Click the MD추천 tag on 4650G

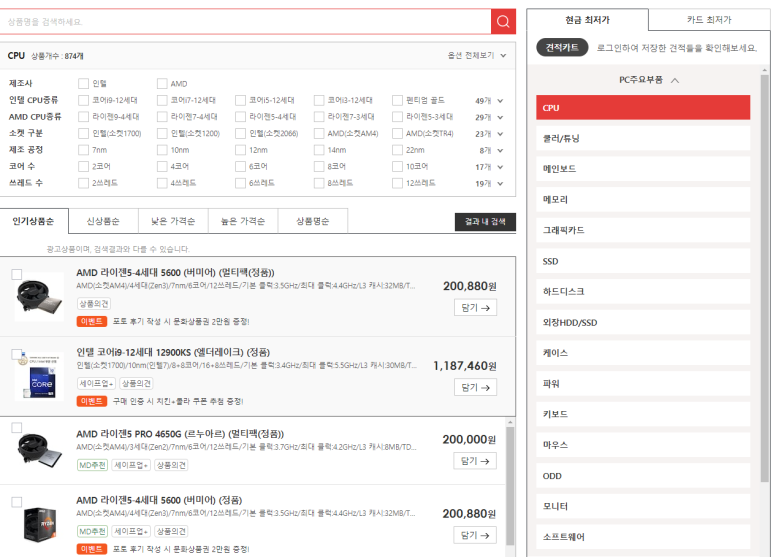[x=92, y=465]
